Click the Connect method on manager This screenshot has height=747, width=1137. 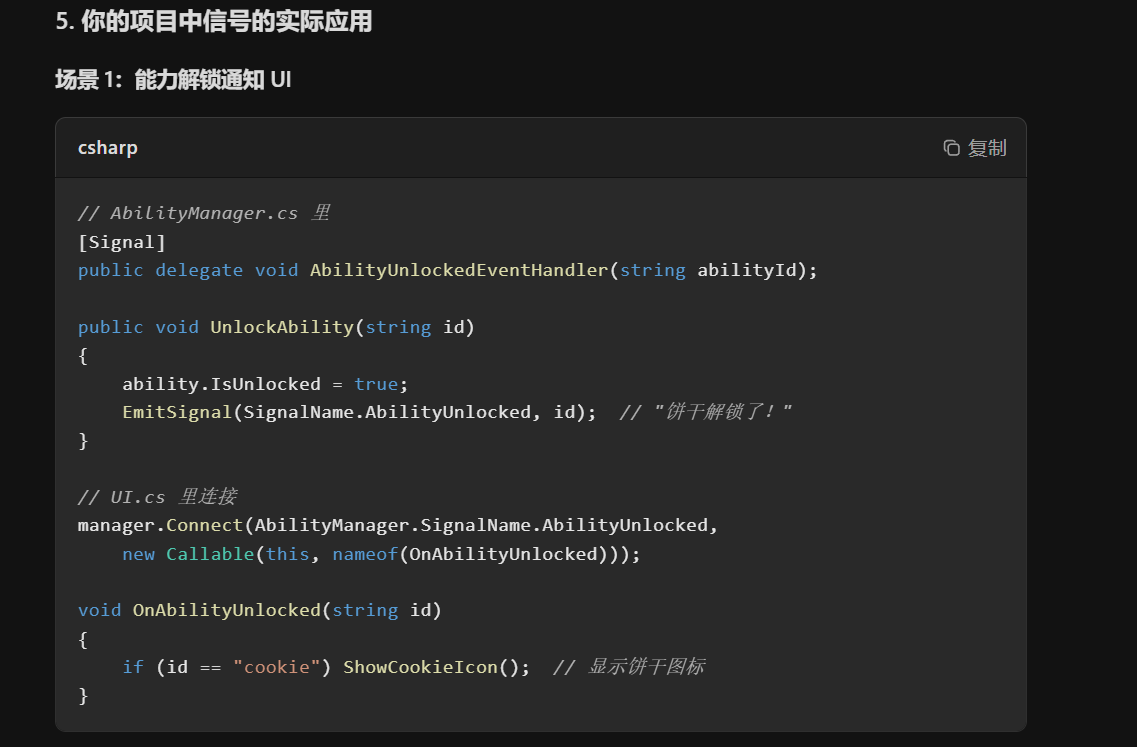(204, 525)
